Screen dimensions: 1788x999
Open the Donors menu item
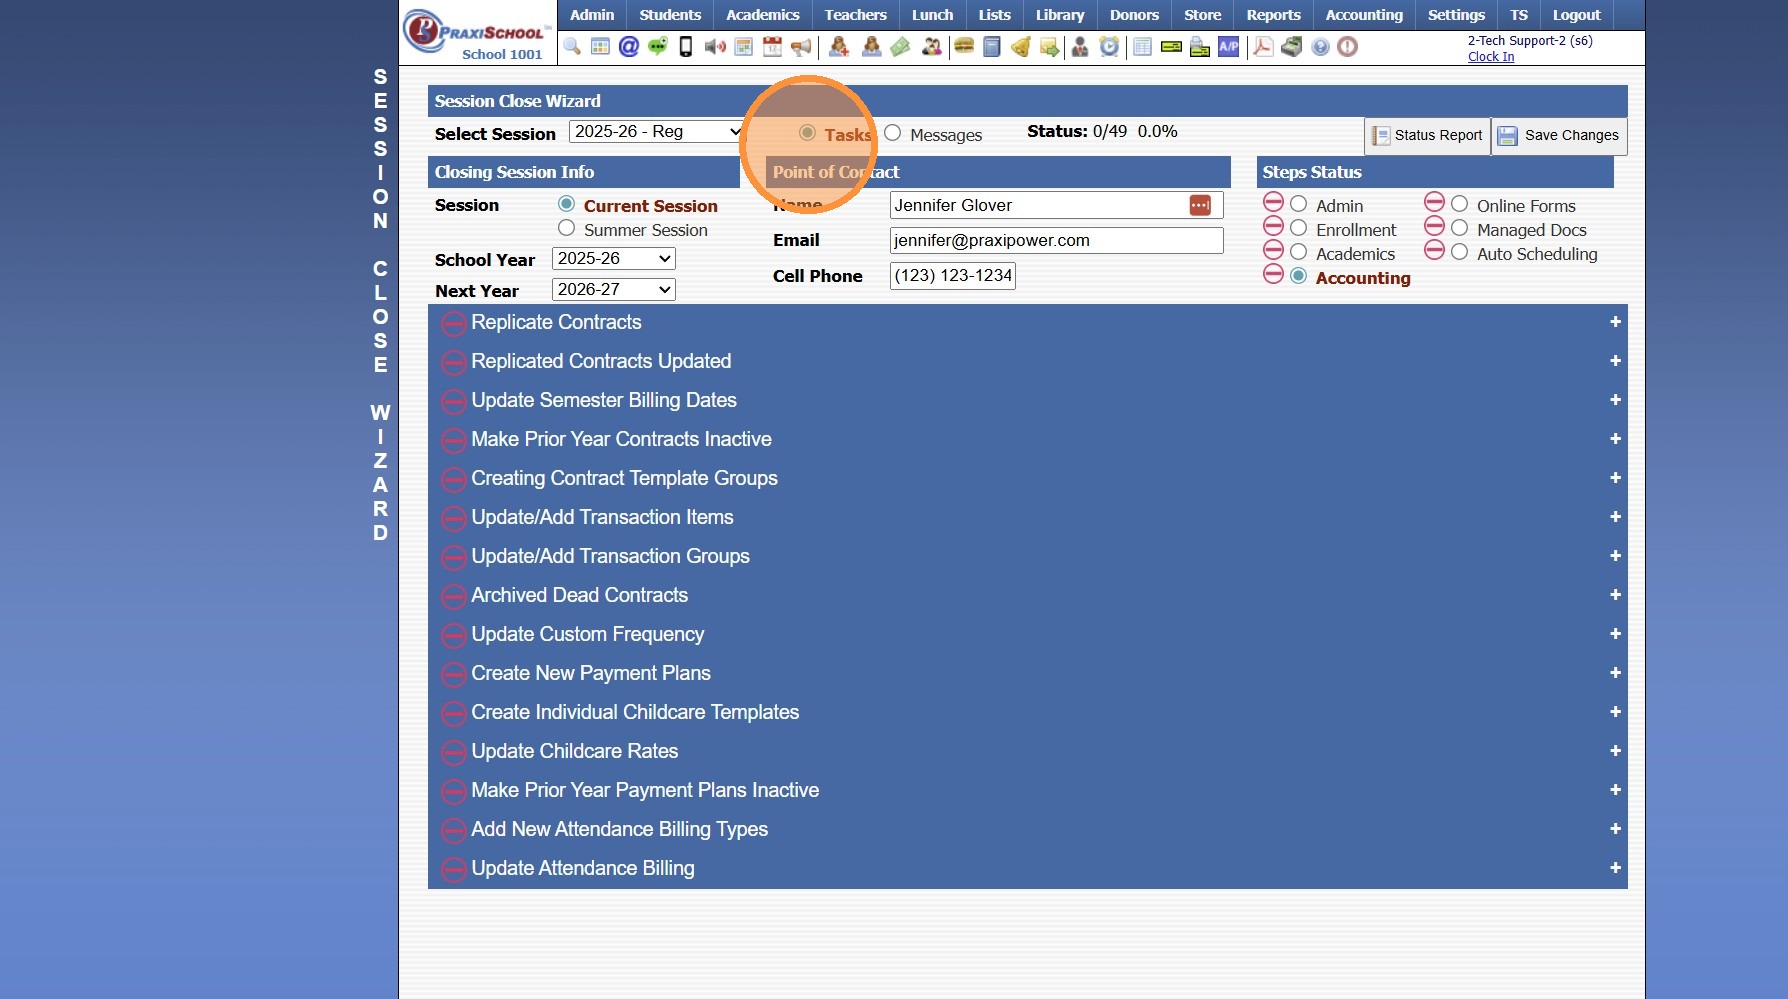(1134, 15)
